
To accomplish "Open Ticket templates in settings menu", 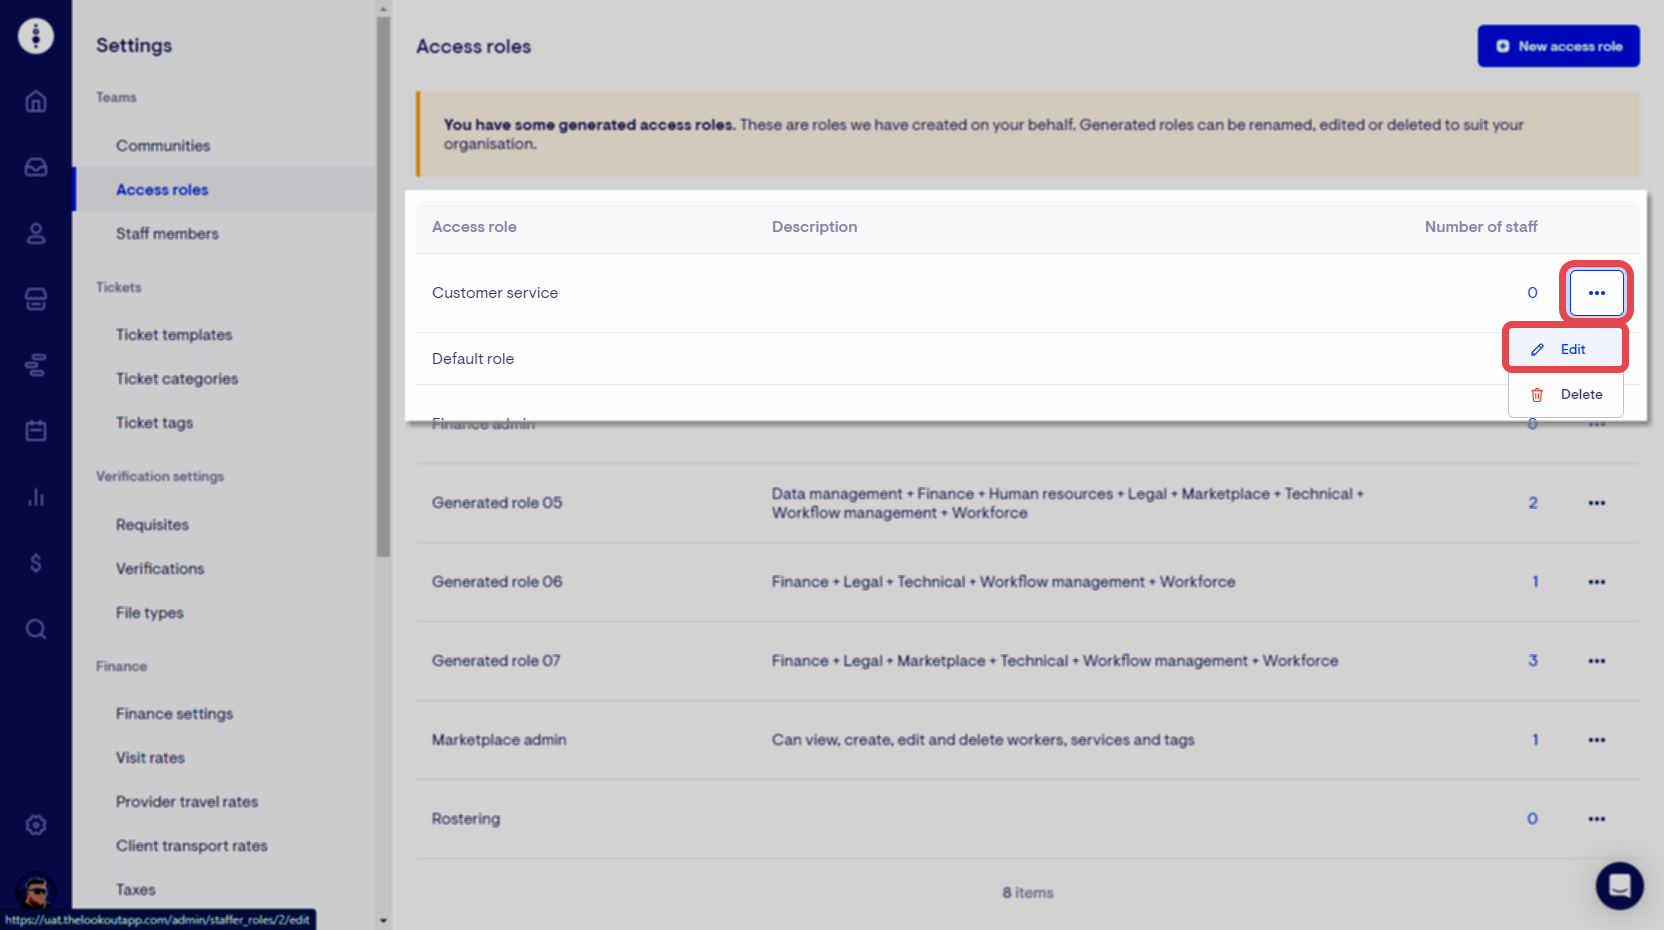I will click(x=174, y=335).
